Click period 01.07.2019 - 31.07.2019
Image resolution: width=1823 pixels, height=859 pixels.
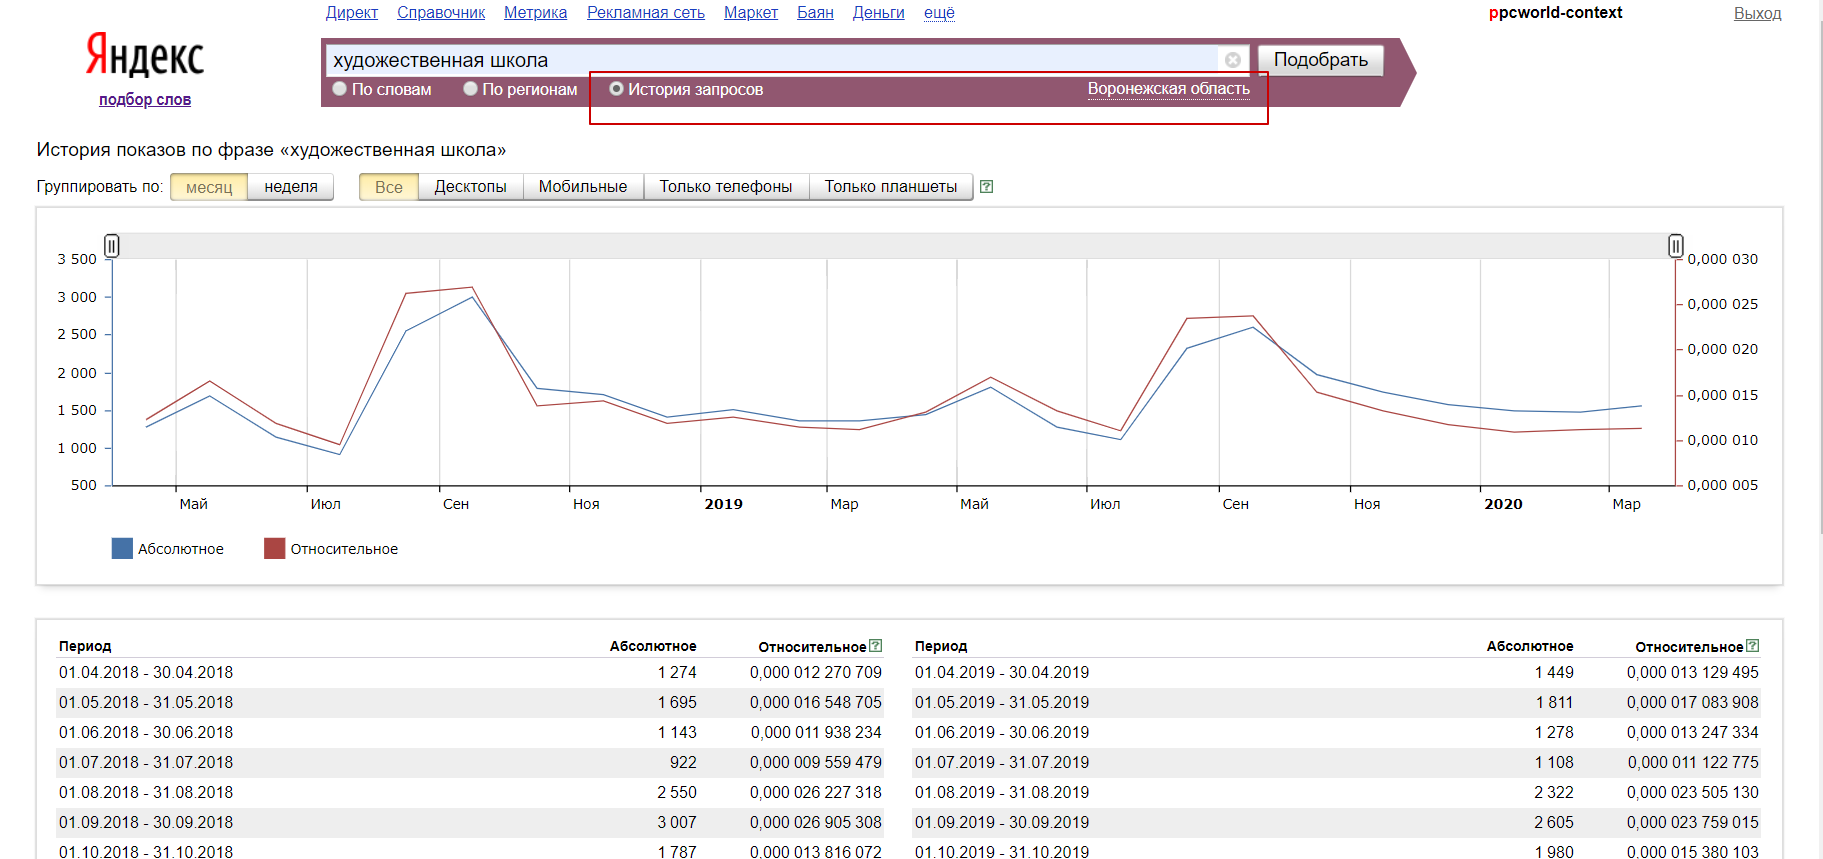click(1002, 763)
